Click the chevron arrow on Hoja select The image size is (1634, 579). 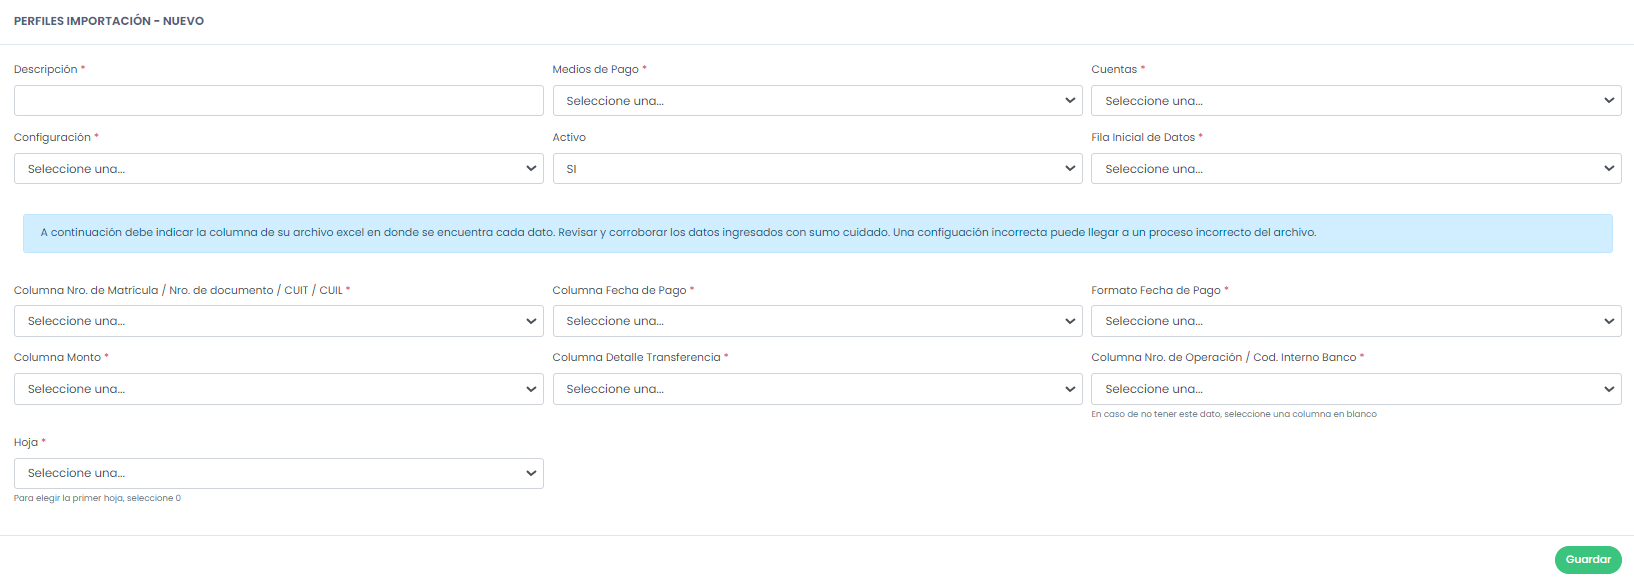(x=531, y=473)
